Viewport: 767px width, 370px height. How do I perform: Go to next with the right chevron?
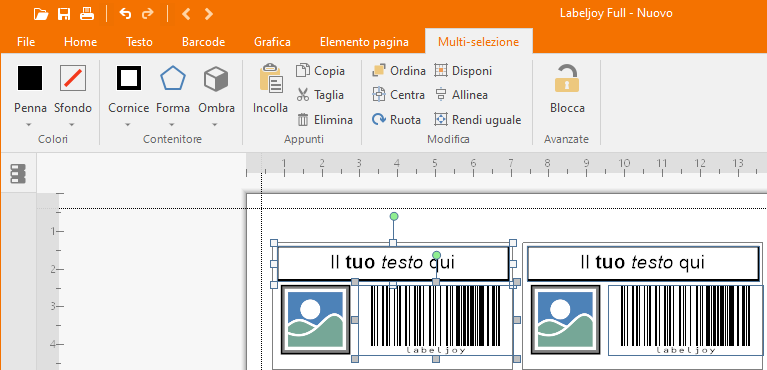pyautogui.click(x=208, y=14)
